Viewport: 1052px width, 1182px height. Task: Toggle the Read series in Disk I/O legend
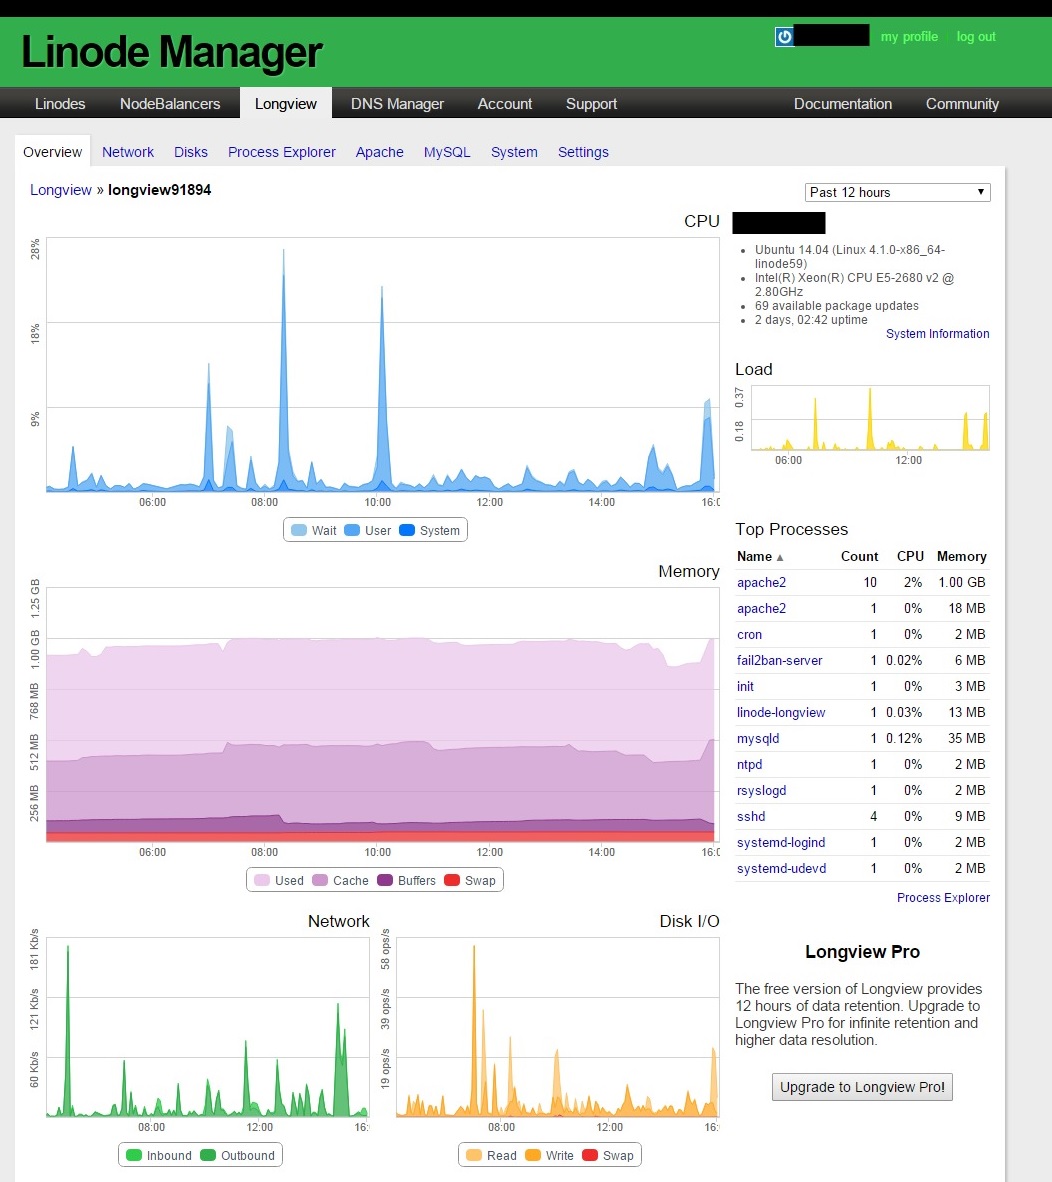491,1155
